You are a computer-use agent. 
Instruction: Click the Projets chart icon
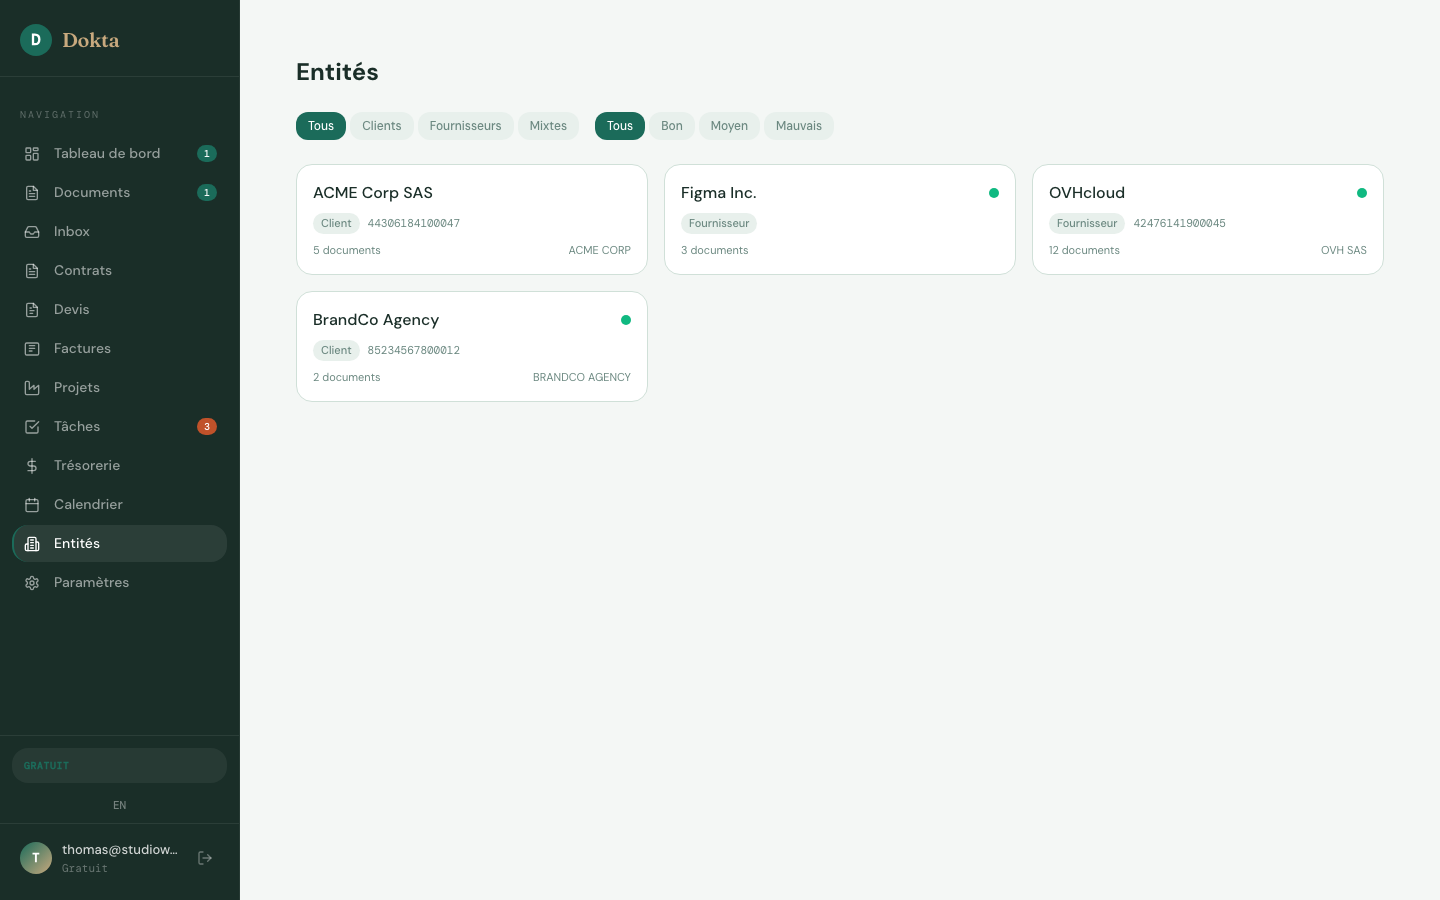tap(32, 388)
